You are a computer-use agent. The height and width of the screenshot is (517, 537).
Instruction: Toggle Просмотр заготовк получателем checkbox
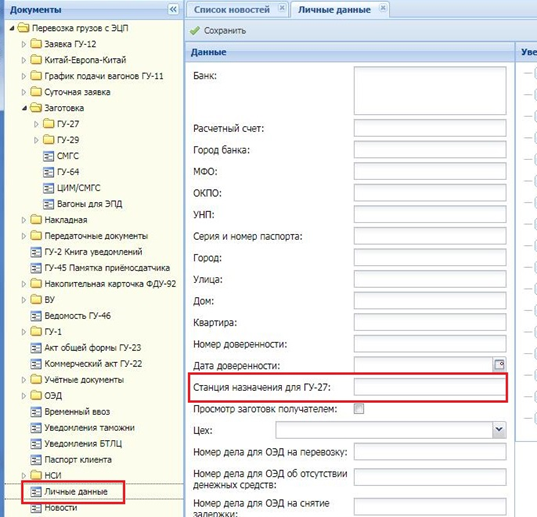[359, 409]
